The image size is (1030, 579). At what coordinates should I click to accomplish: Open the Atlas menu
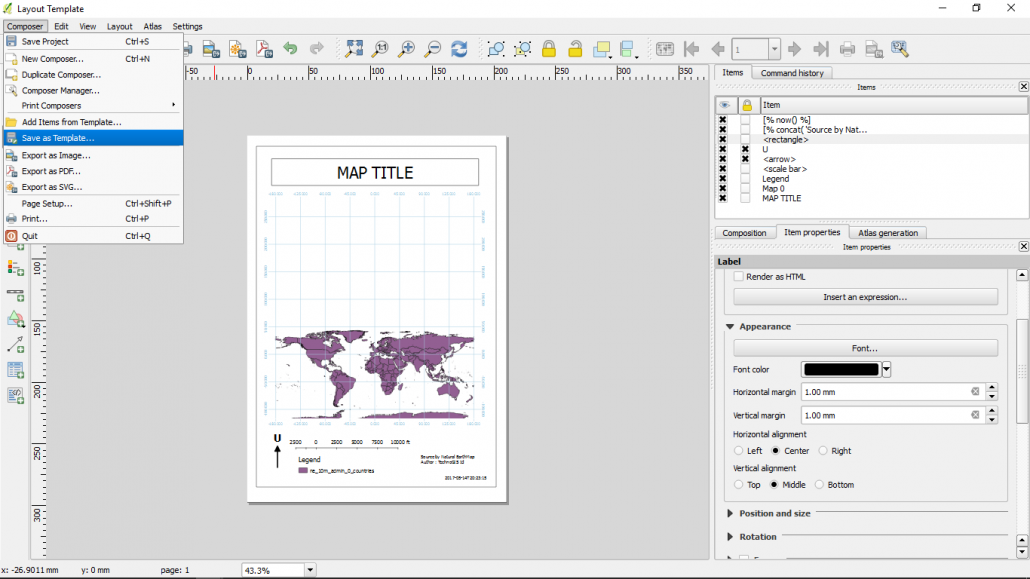tap(152, 26)
